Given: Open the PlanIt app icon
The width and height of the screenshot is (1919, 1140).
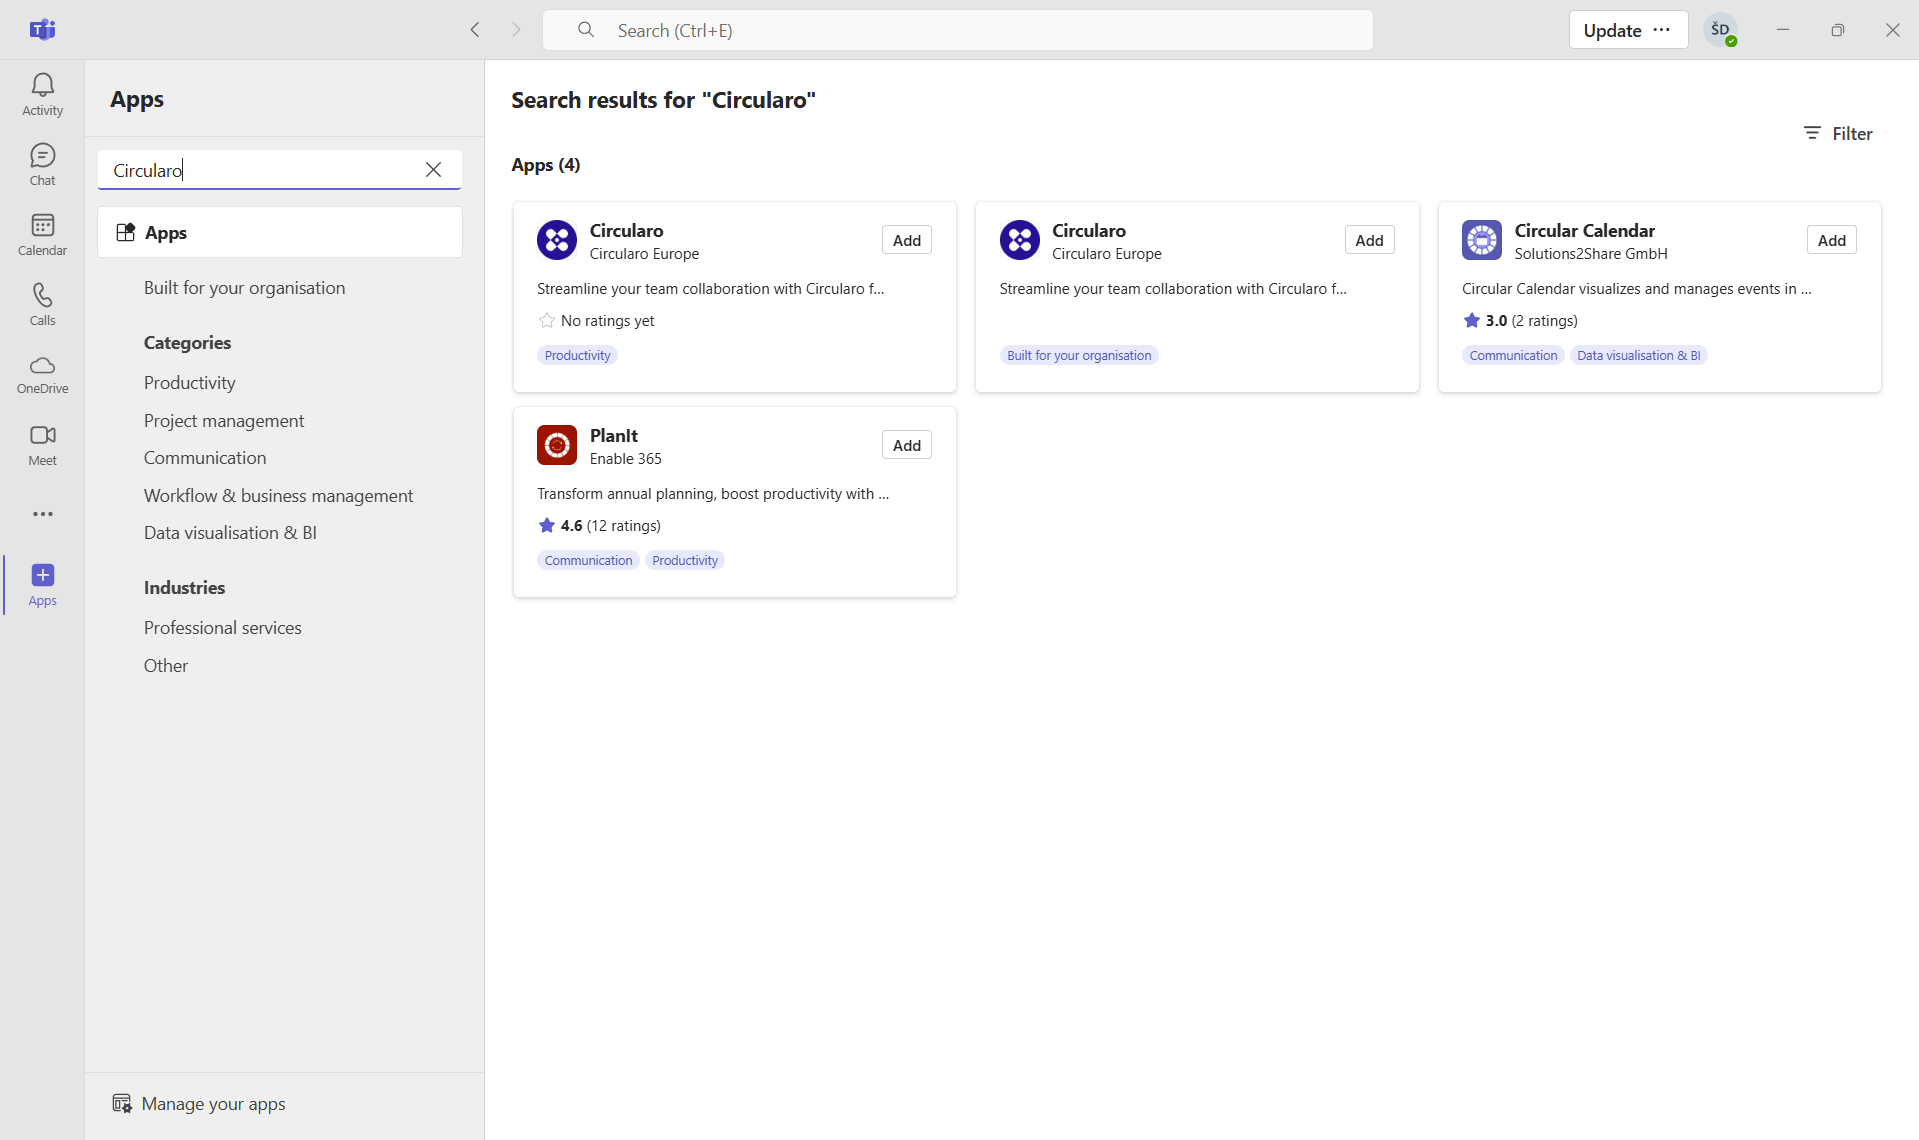Looking at the screenshot, I should pyautogui.click(x=556, y=445).
